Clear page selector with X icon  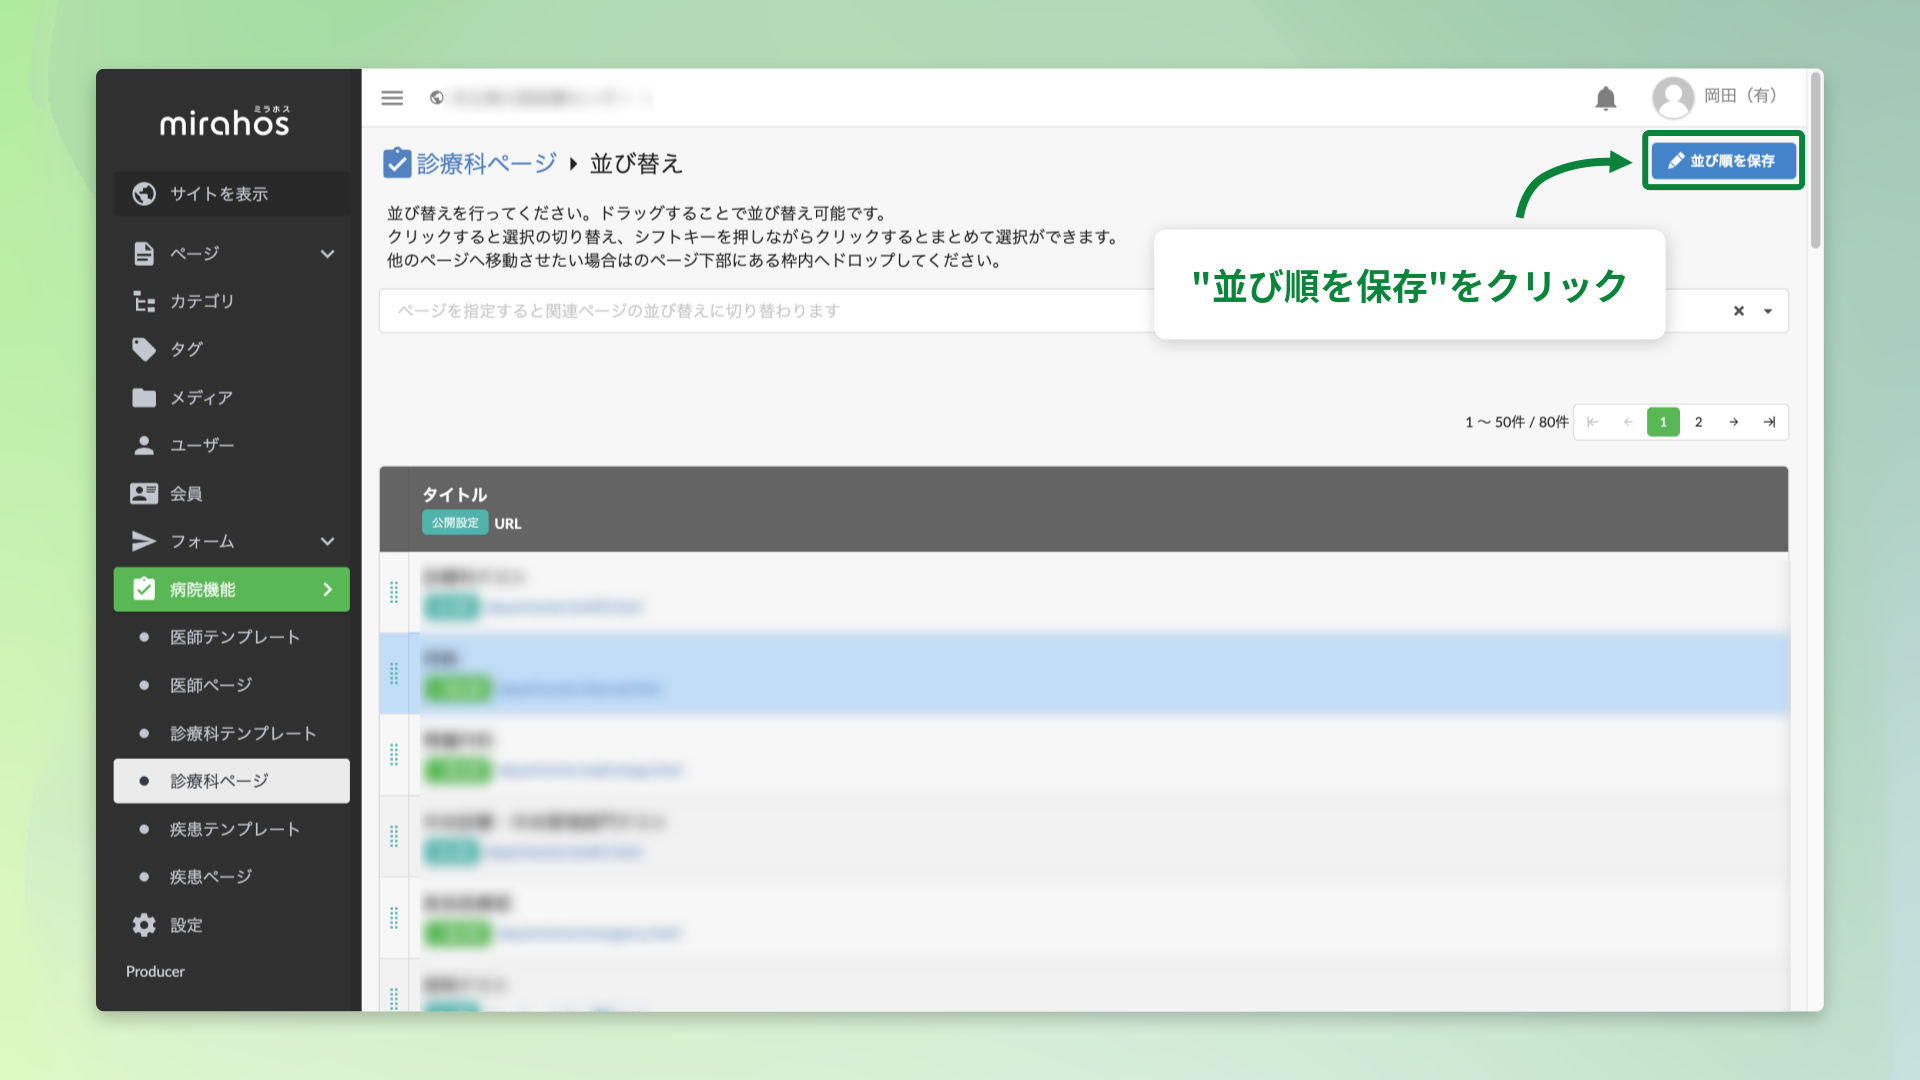click(1739, 311)
